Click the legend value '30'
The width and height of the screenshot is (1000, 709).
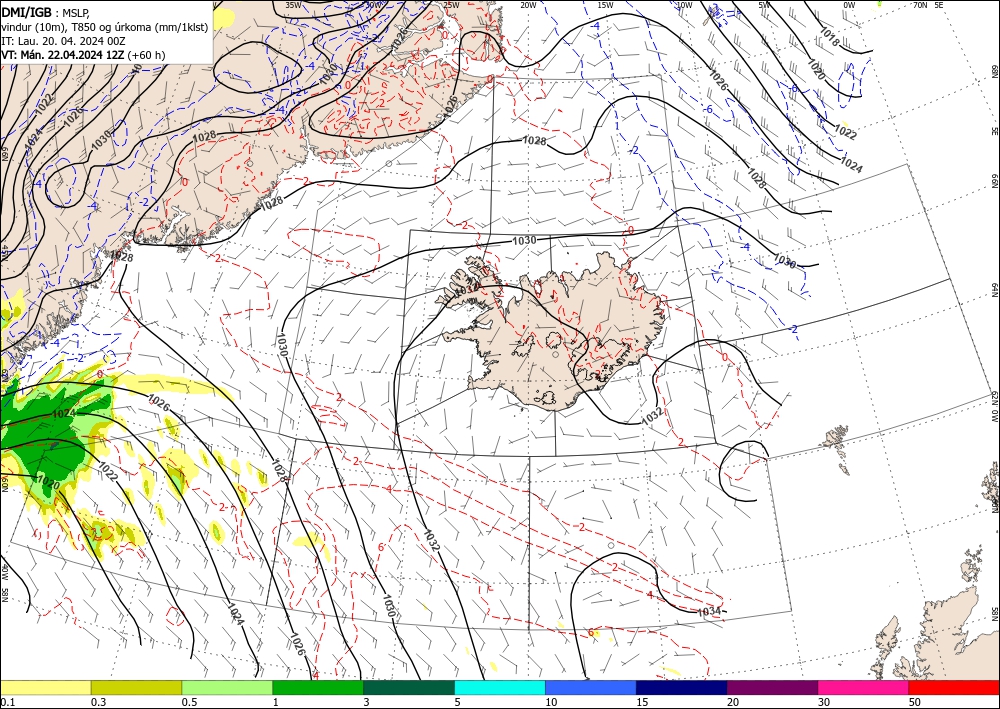[824, 702]
